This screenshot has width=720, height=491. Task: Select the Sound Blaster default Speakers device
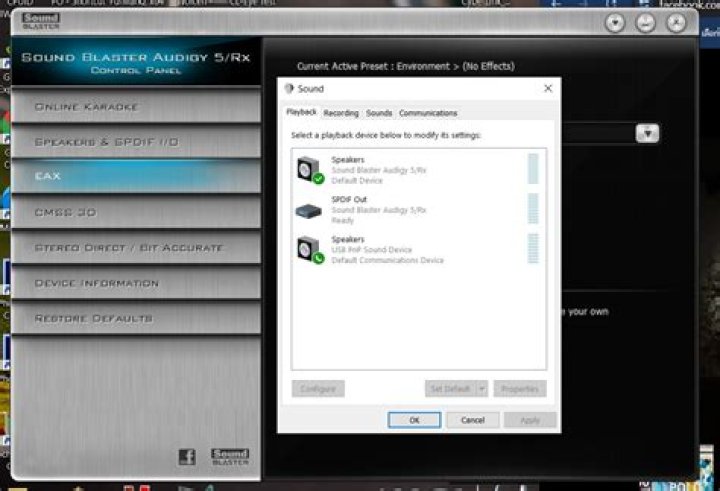click(x=418, y=170)
